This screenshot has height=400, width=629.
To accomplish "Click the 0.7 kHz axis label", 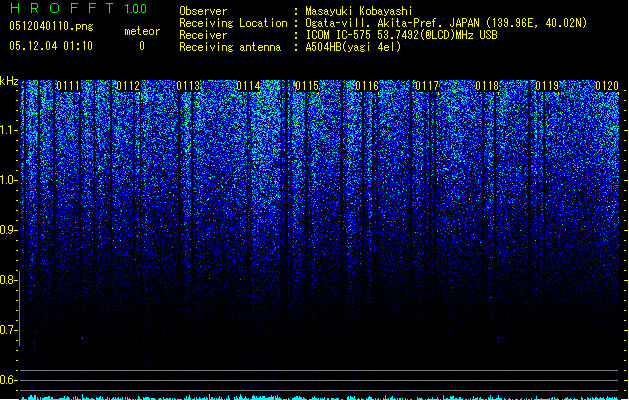I will pyautogui.click(x=8, y=330).
